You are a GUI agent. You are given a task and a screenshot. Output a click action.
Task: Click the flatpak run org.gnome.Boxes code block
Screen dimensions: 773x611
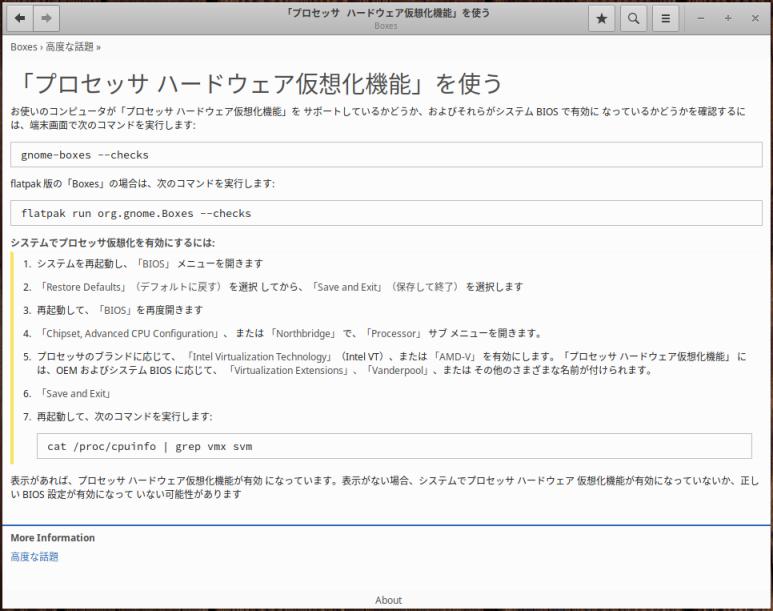point(386,213)
